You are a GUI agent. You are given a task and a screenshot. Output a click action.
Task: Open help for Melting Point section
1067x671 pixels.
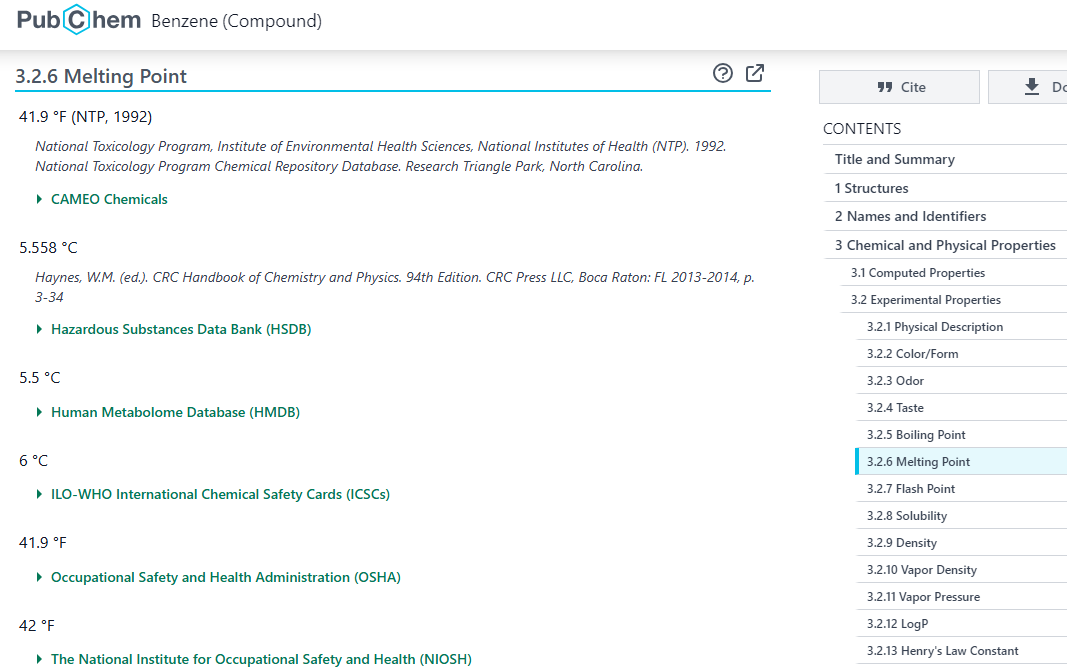(723, 73)
